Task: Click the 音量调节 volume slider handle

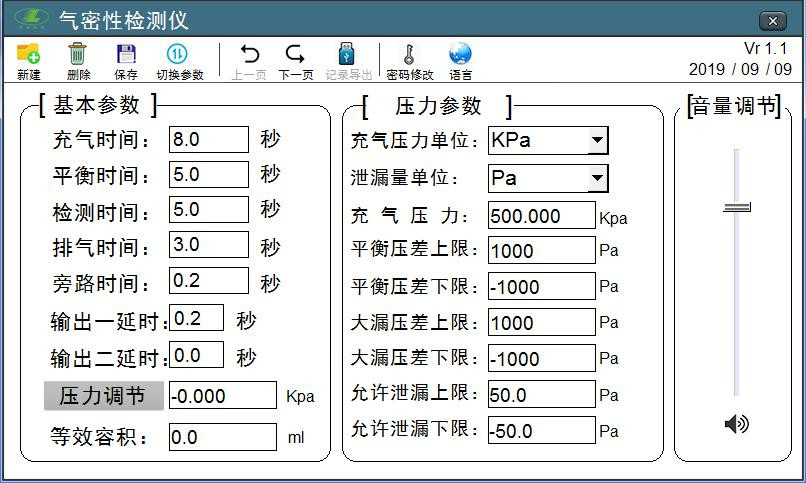Action: click(x=737, y=207)
